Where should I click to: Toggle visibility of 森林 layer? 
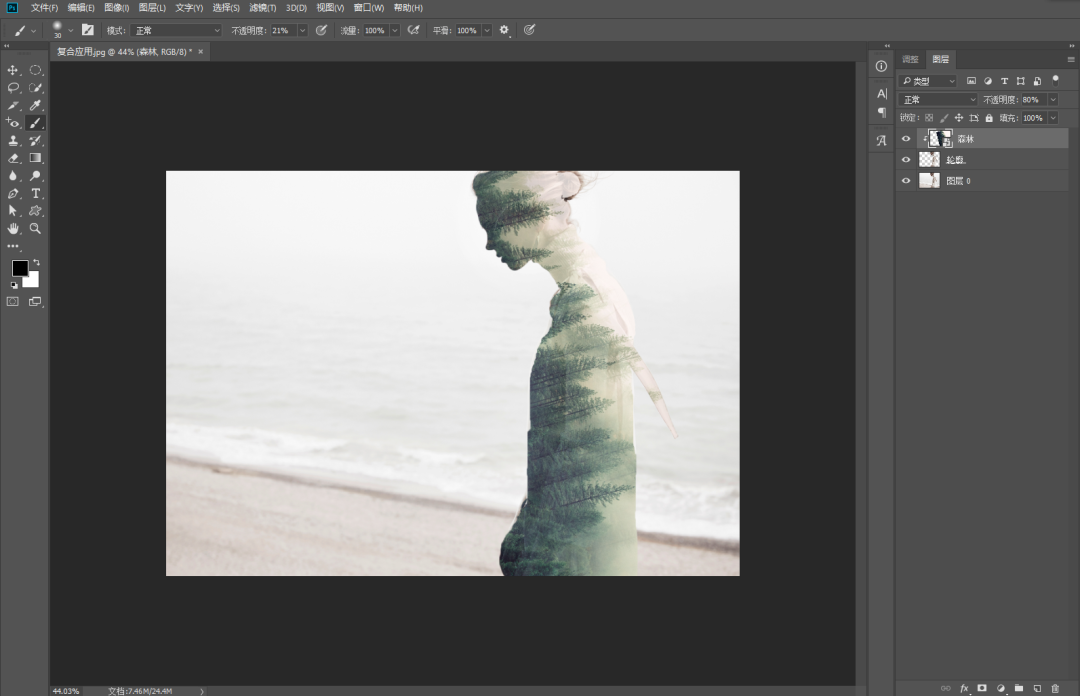(906, 139)
